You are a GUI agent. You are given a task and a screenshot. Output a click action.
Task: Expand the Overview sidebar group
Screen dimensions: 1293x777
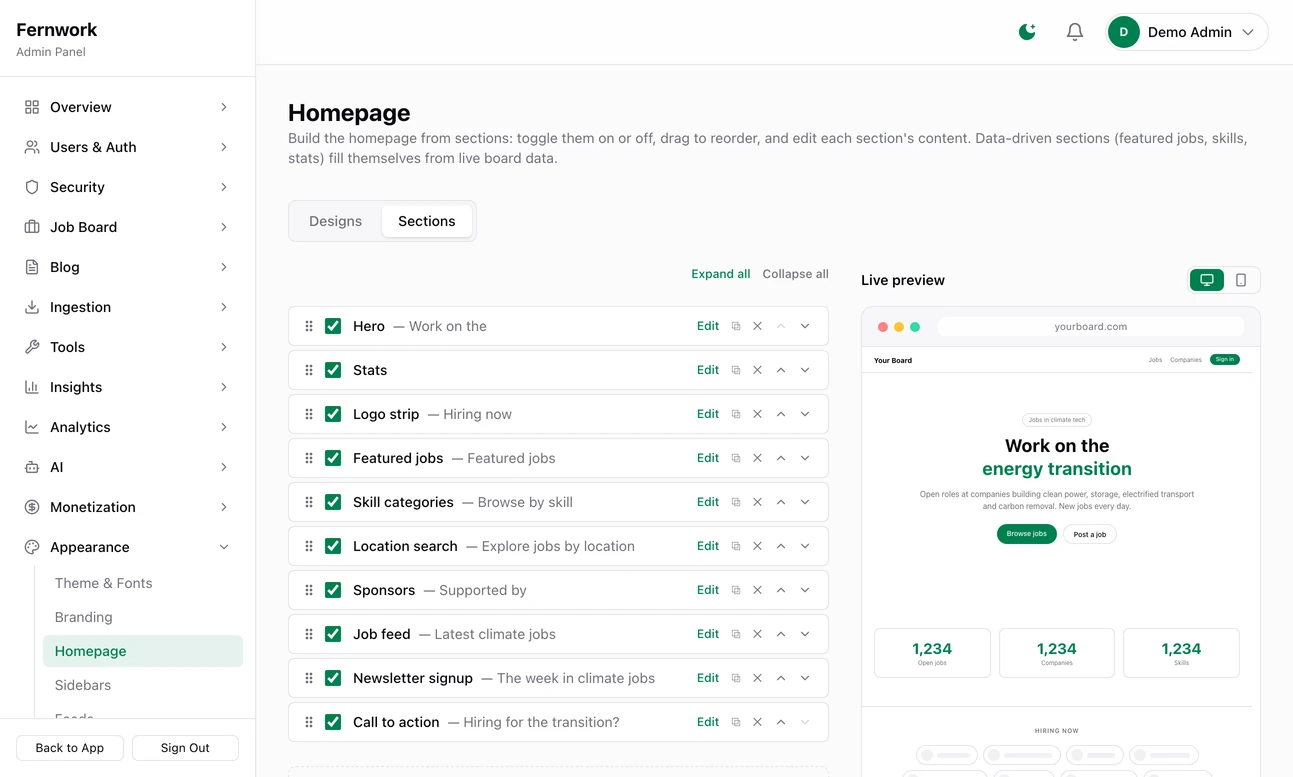(127, 107)
